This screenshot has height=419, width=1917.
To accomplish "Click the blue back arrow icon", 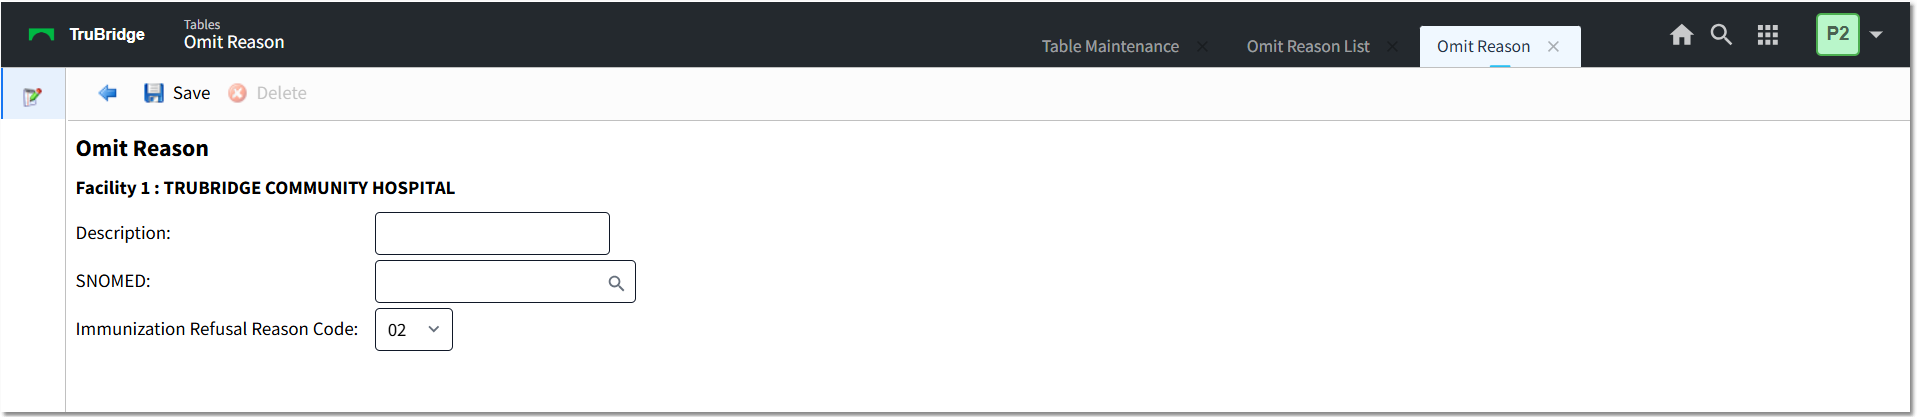I will (108, 93).
